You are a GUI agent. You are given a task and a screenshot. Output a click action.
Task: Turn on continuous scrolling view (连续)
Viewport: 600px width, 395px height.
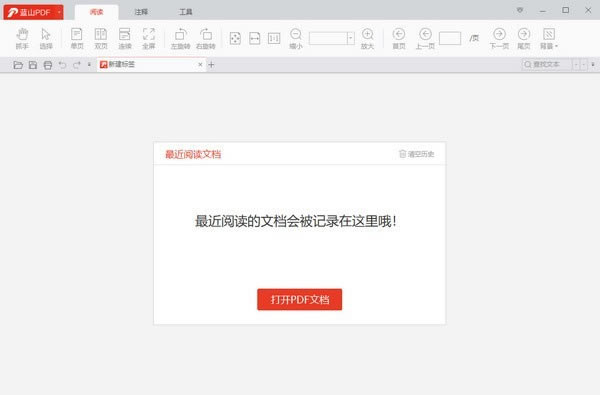click(125, 38)
